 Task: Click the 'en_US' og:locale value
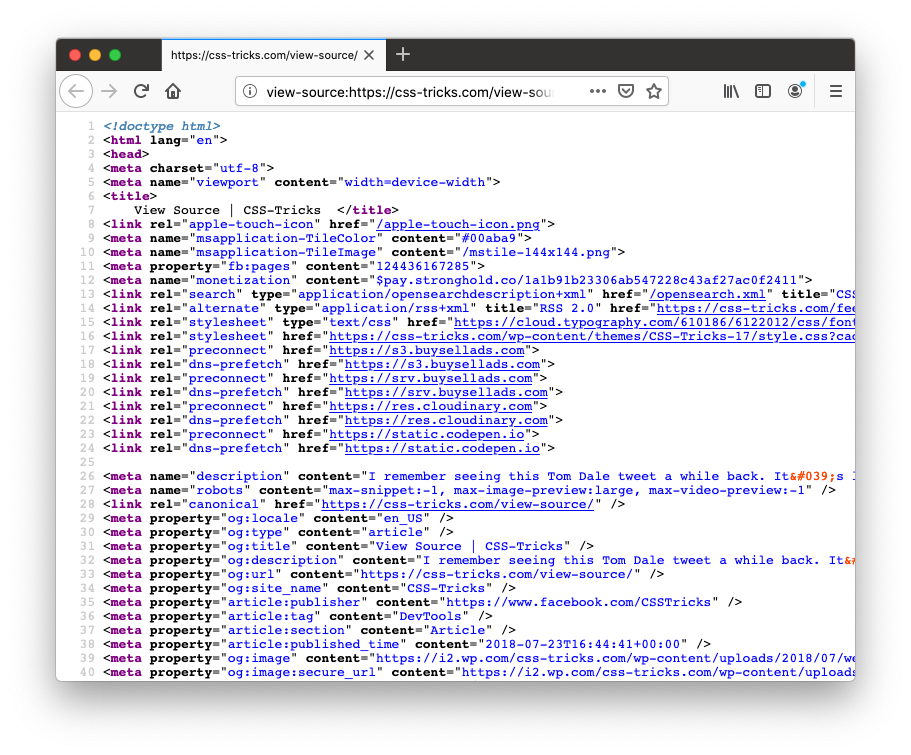click(x=403, y=518)
